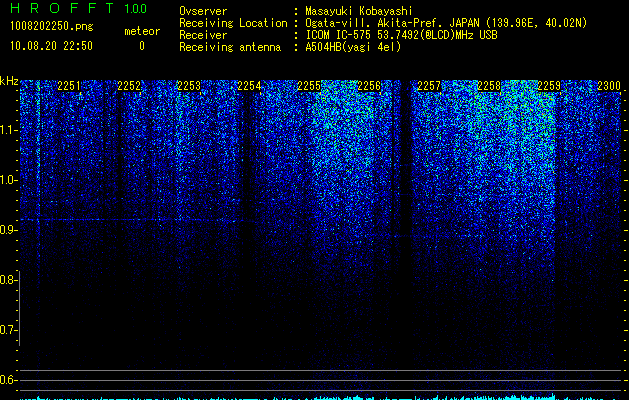The height and width of the screenshot is (400, 629).
Task: Click the 0.8 kHz axis label
Action: click(x=8, y=280)
